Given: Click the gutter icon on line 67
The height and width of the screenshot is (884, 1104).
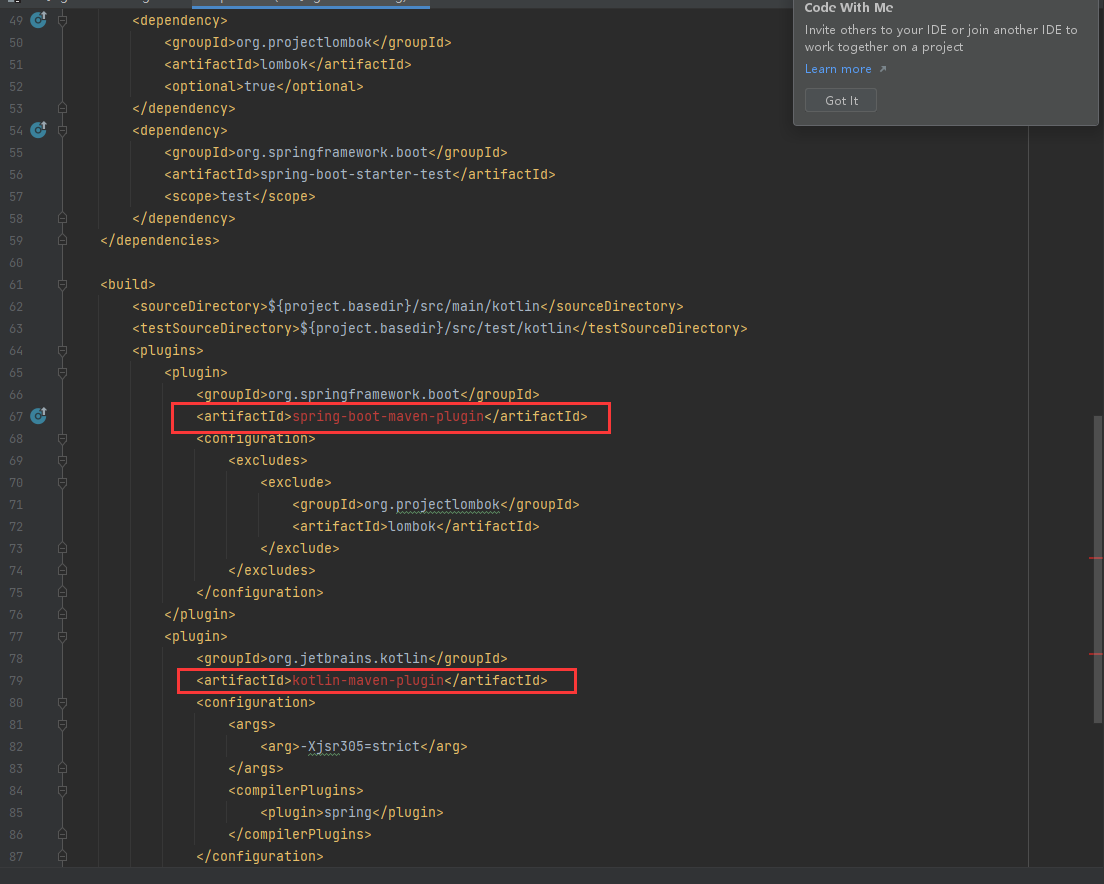Looking at the screenshot, I should pyautogui.click(x=39, y=415).
